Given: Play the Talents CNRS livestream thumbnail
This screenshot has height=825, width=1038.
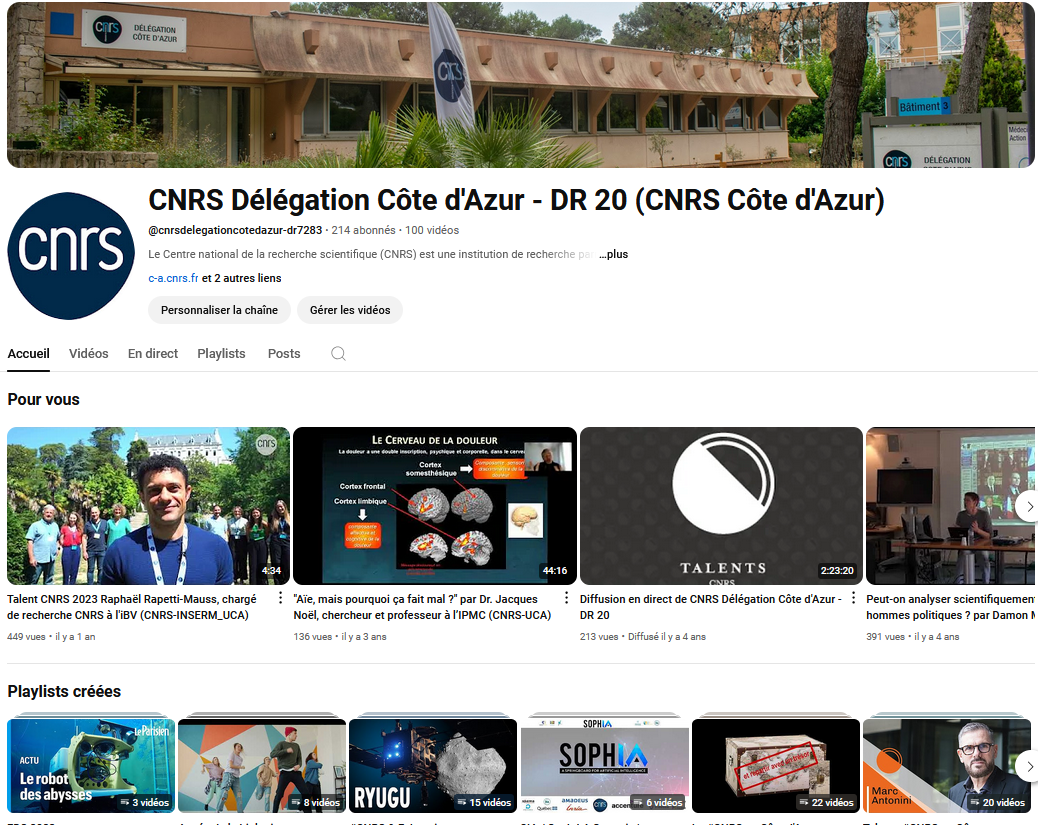Looking at the screenshot, I should pyautogui.click(x=722, y=506).
